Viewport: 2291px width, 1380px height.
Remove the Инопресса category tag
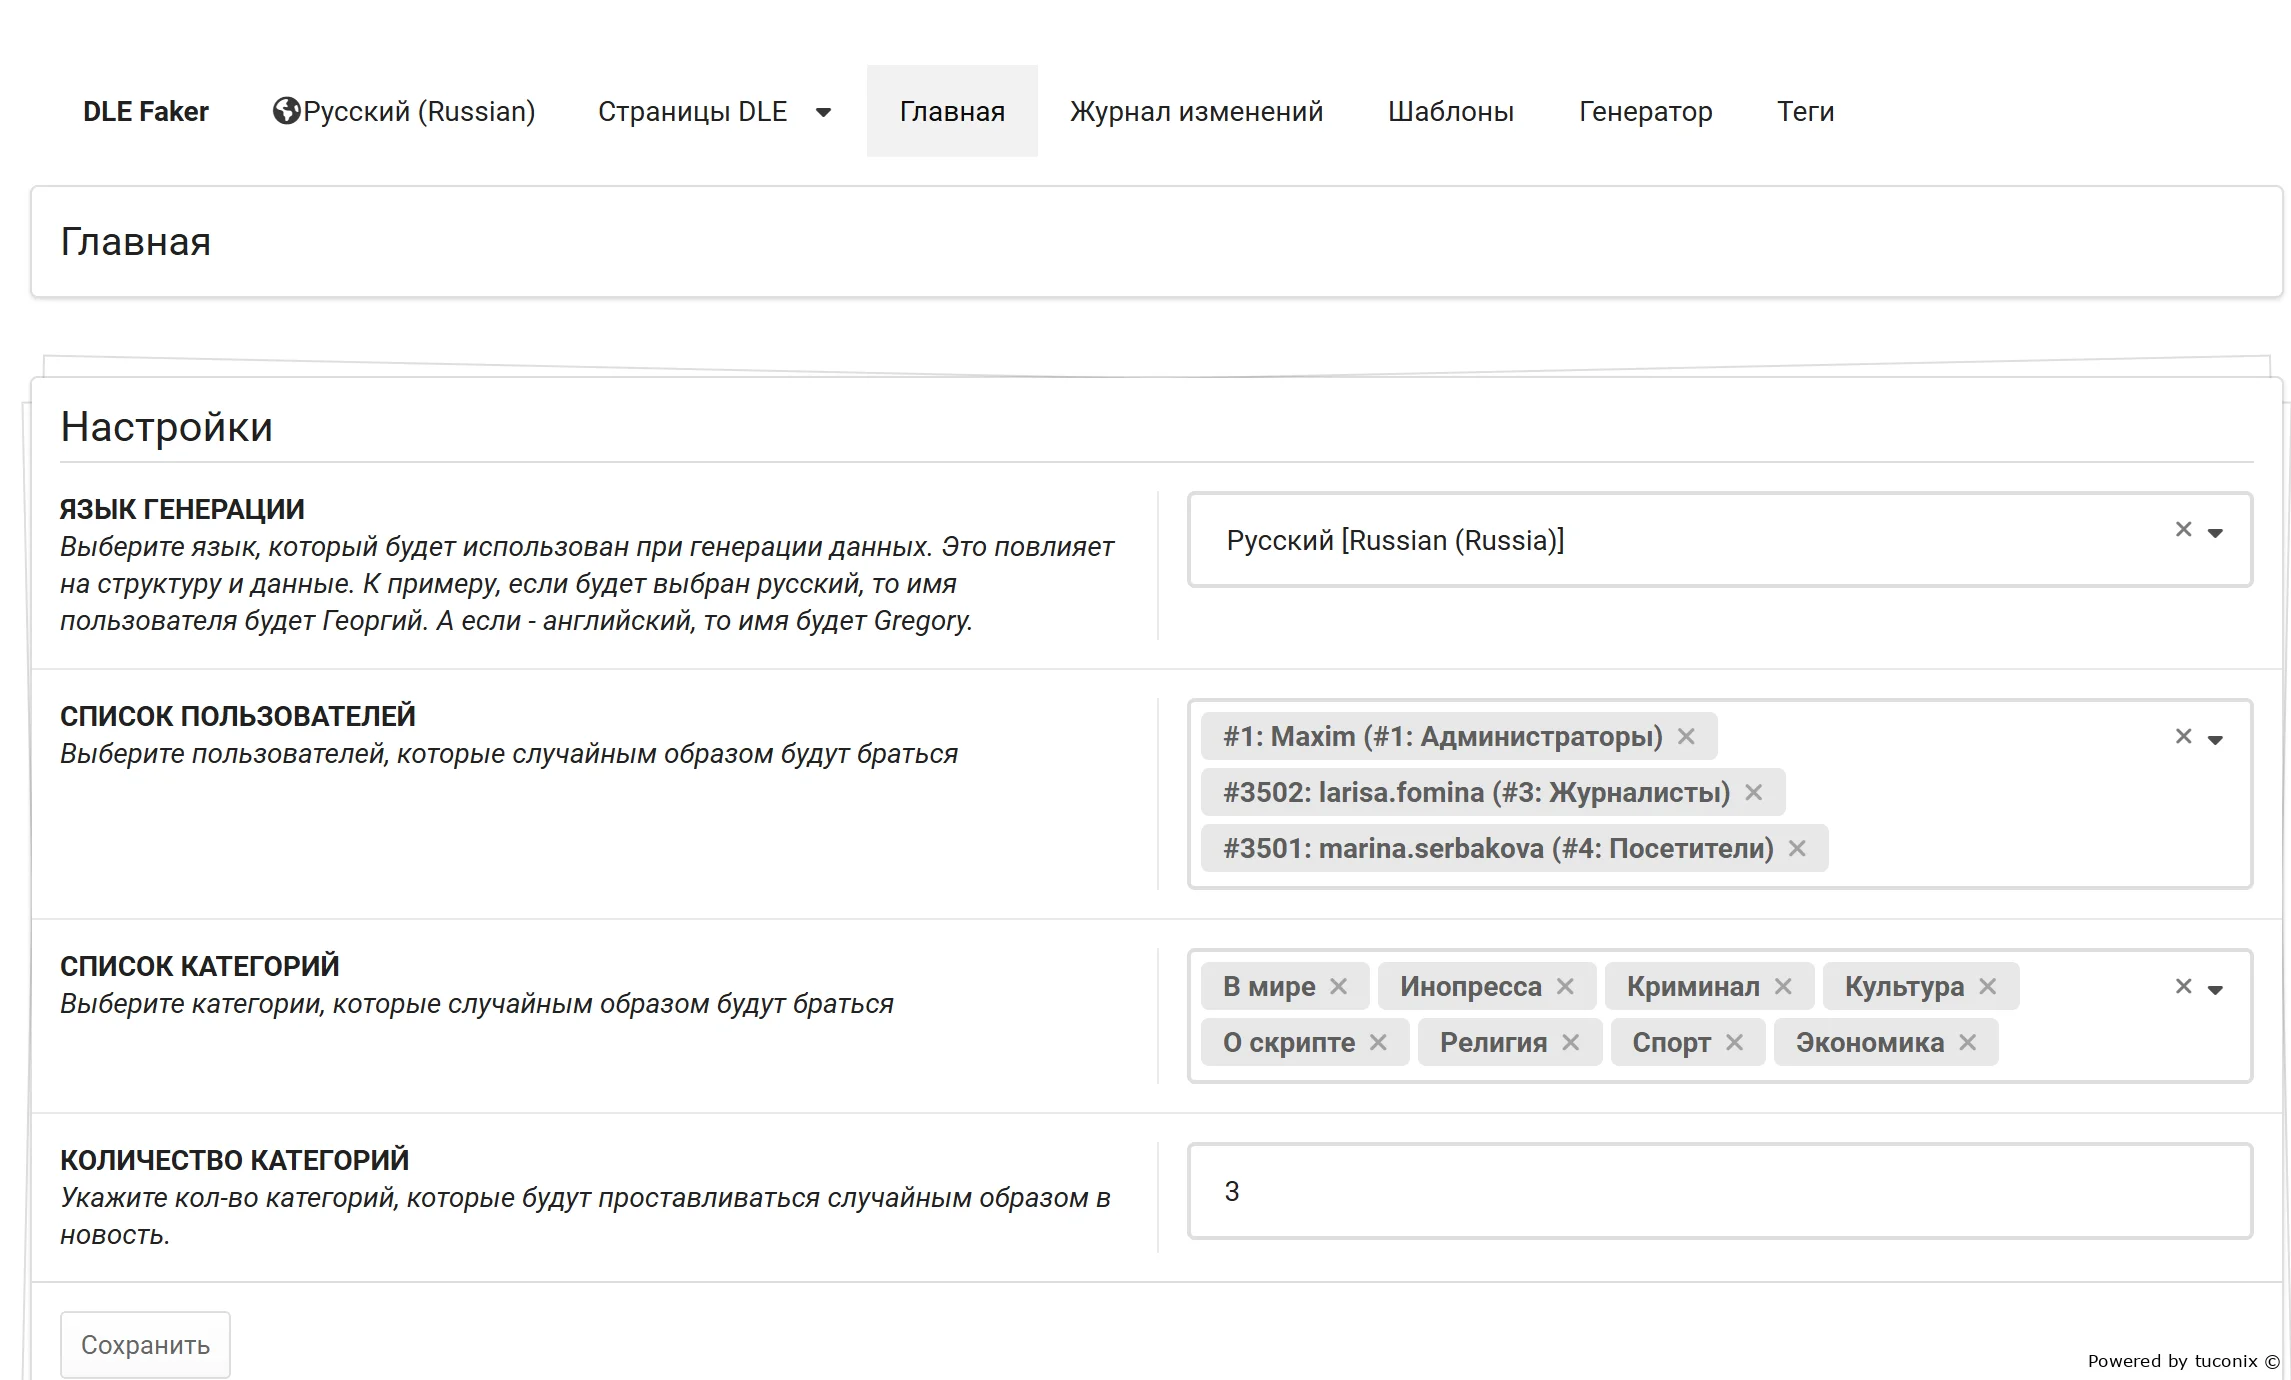(1565, 987)
